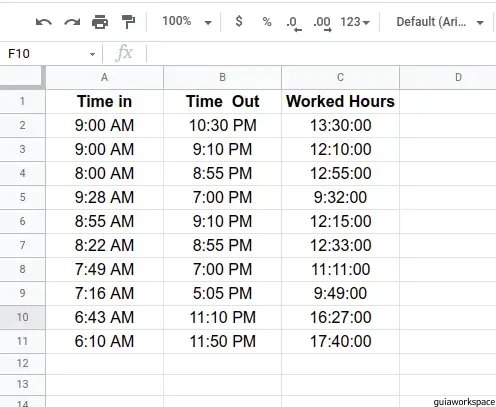Click the 'Time in' header cell
This screenshot has height=407, width=496.
104,101
